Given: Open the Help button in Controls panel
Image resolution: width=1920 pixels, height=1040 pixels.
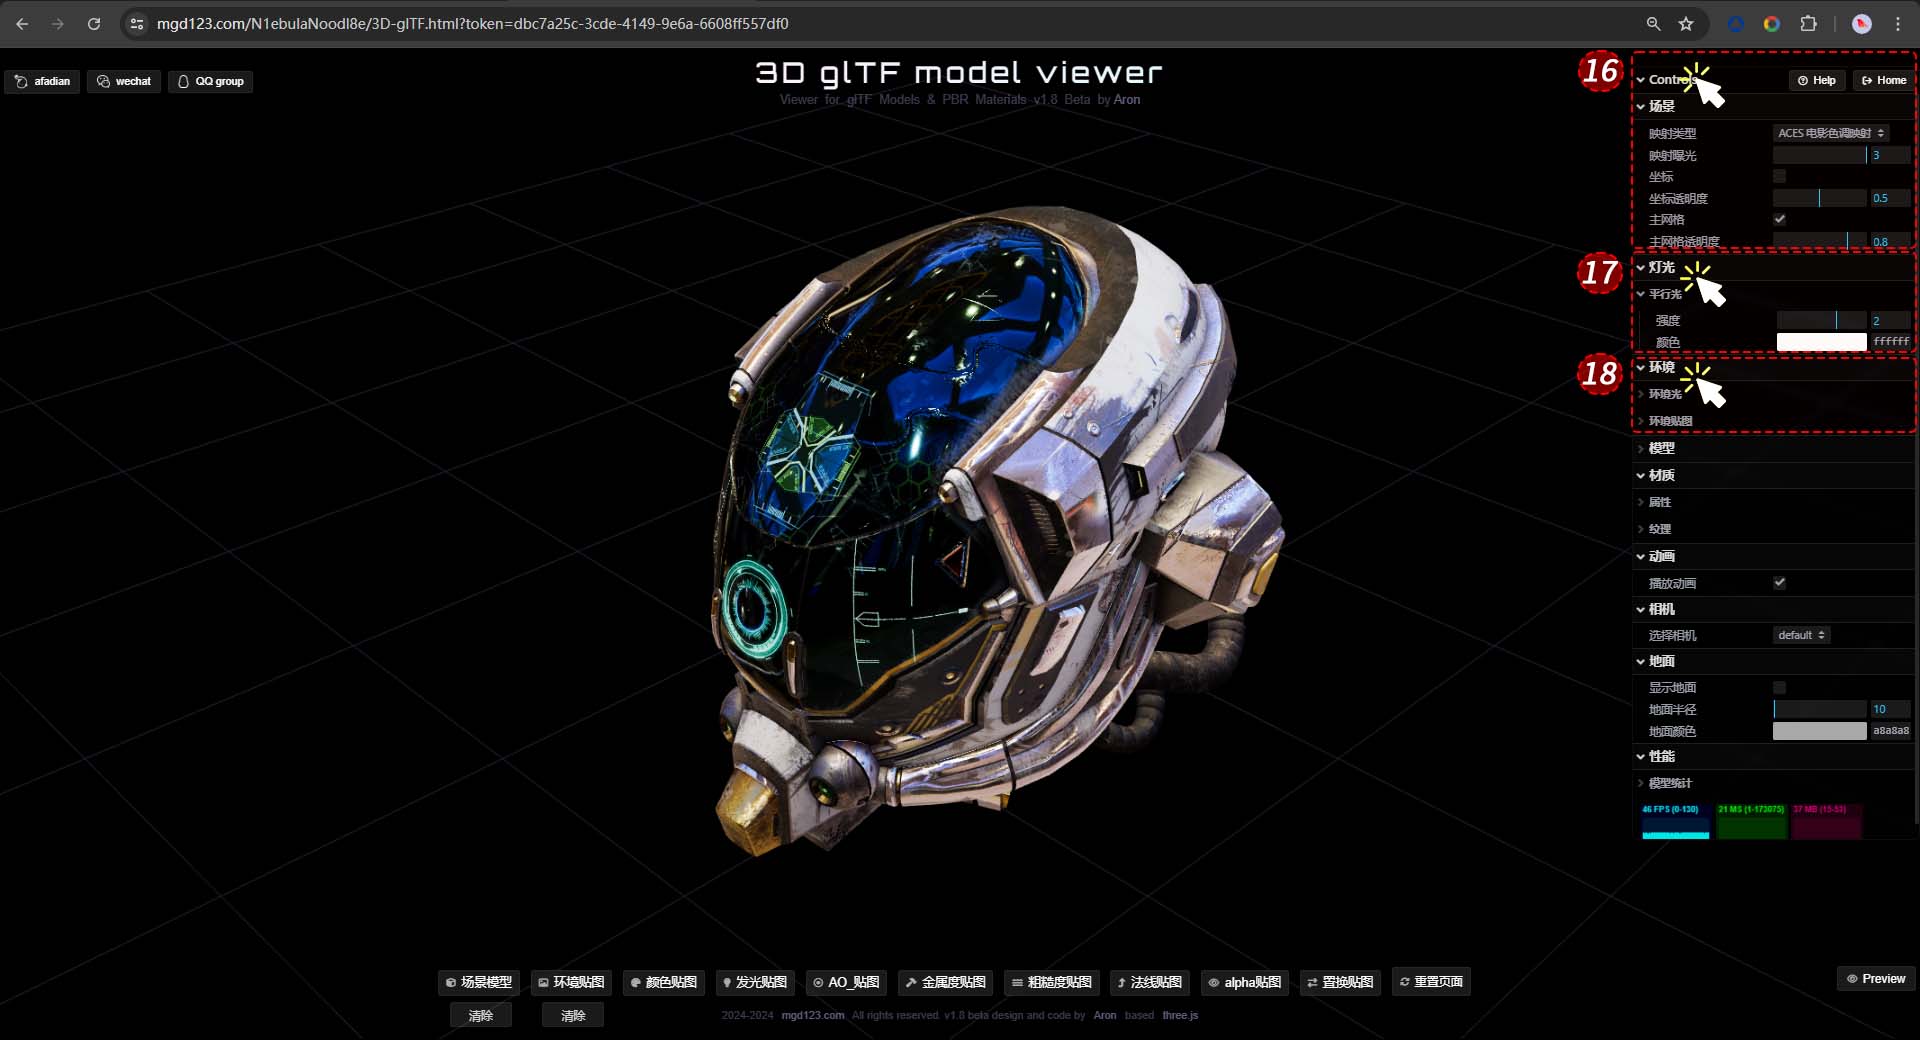Looking at the screenshot, I should tap(1816, 80).
